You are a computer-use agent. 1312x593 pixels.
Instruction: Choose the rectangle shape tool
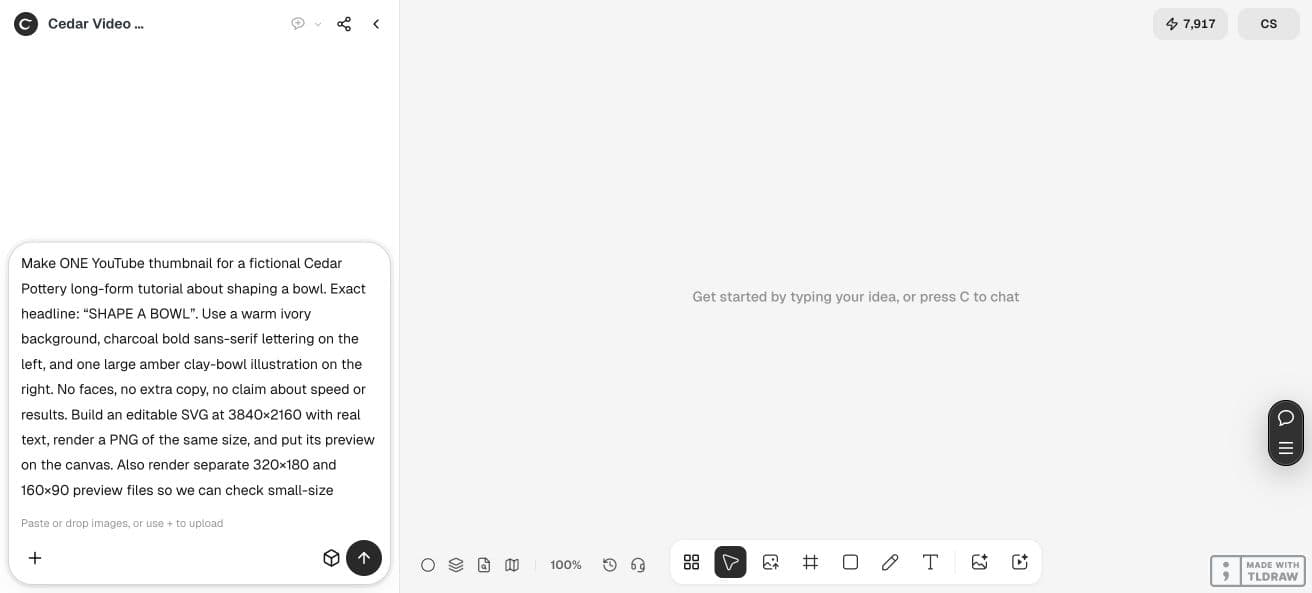(850, 562)
